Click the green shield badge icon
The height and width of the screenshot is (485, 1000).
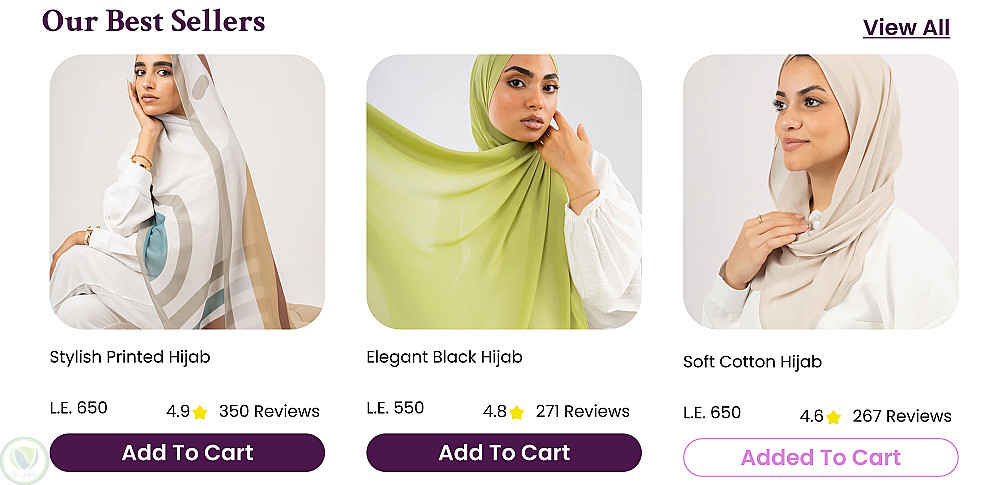(24, 461)
